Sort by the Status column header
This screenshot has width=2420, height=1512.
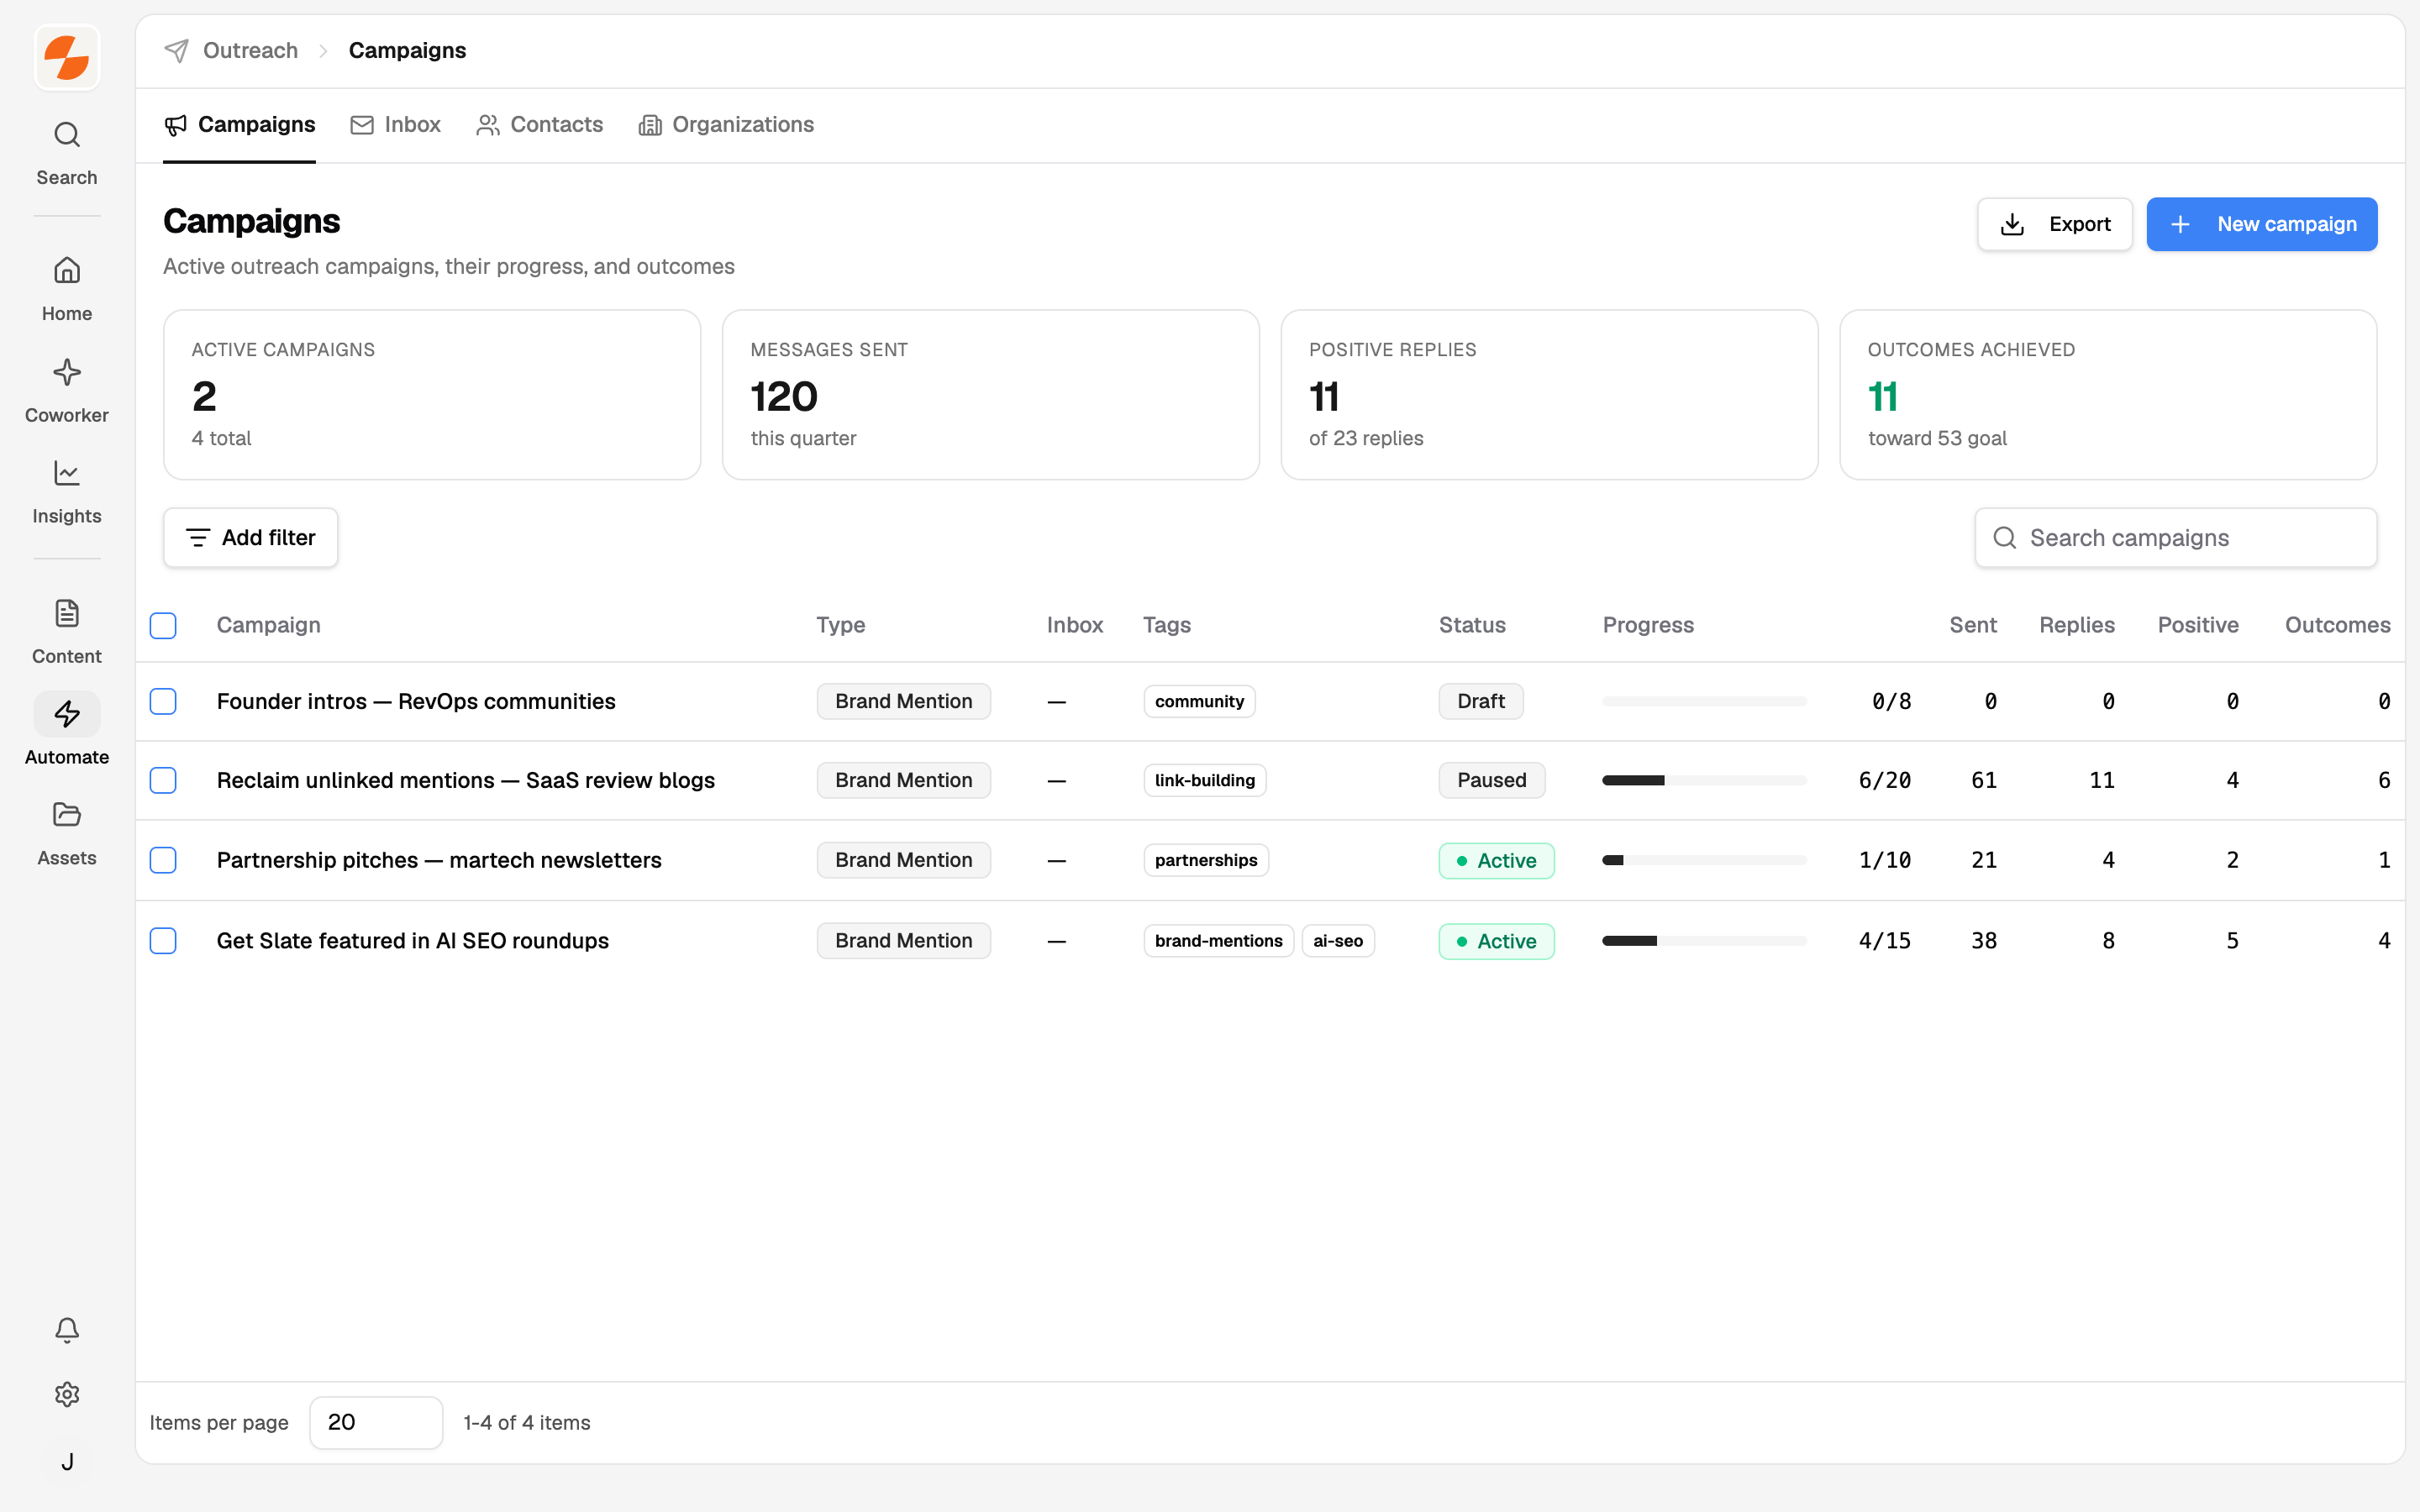1472,625
